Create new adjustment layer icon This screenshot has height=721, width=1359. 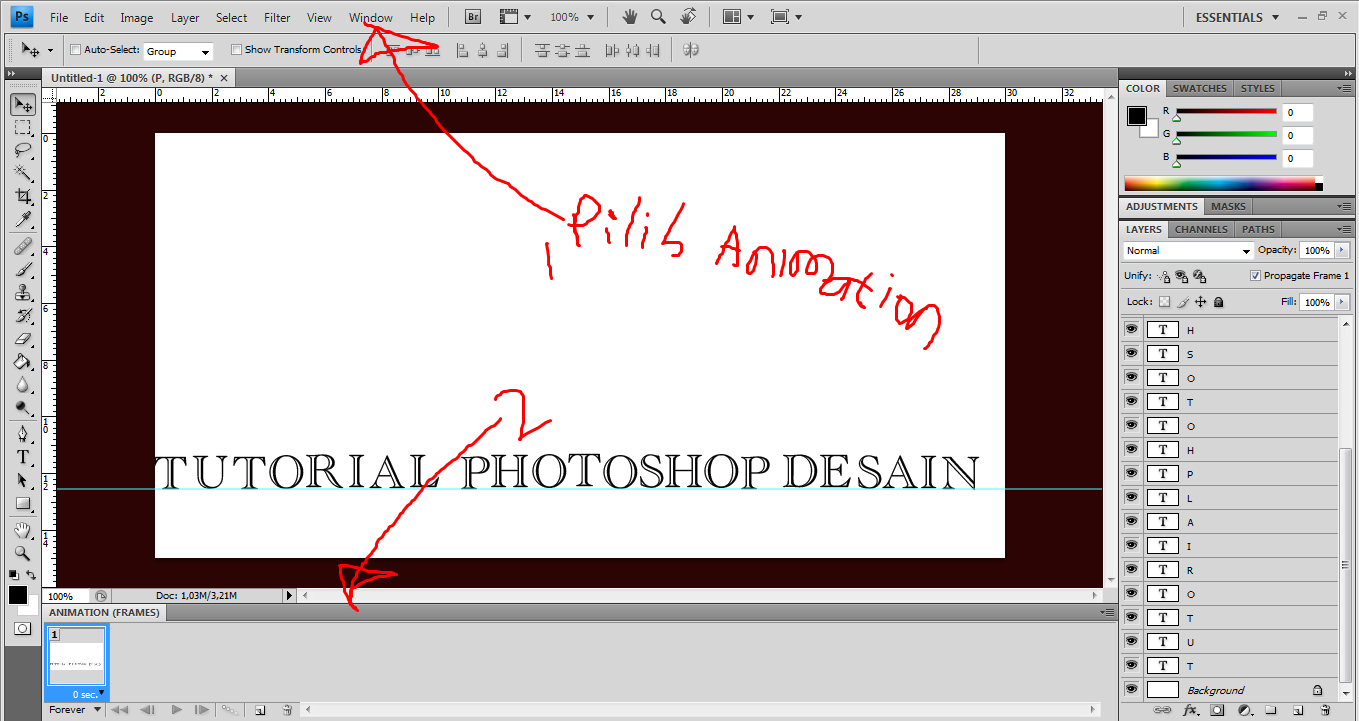1244,710
